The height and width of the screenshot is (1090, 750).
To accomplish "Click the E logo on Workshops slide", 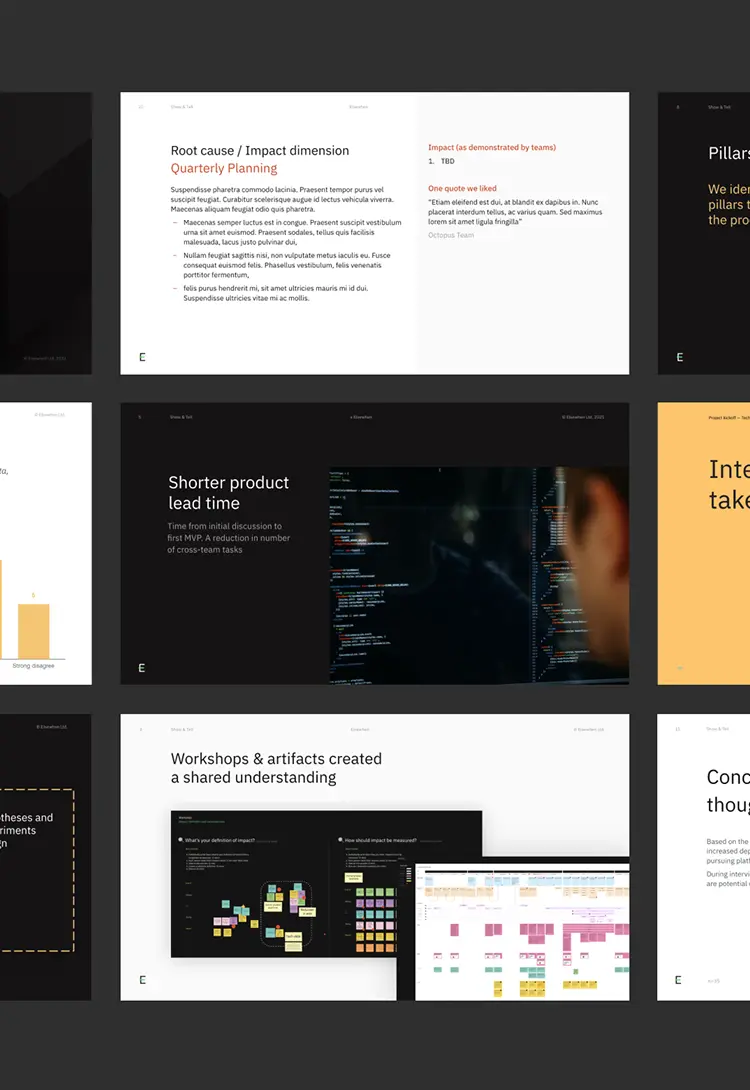I will click(x=142, y=979).
